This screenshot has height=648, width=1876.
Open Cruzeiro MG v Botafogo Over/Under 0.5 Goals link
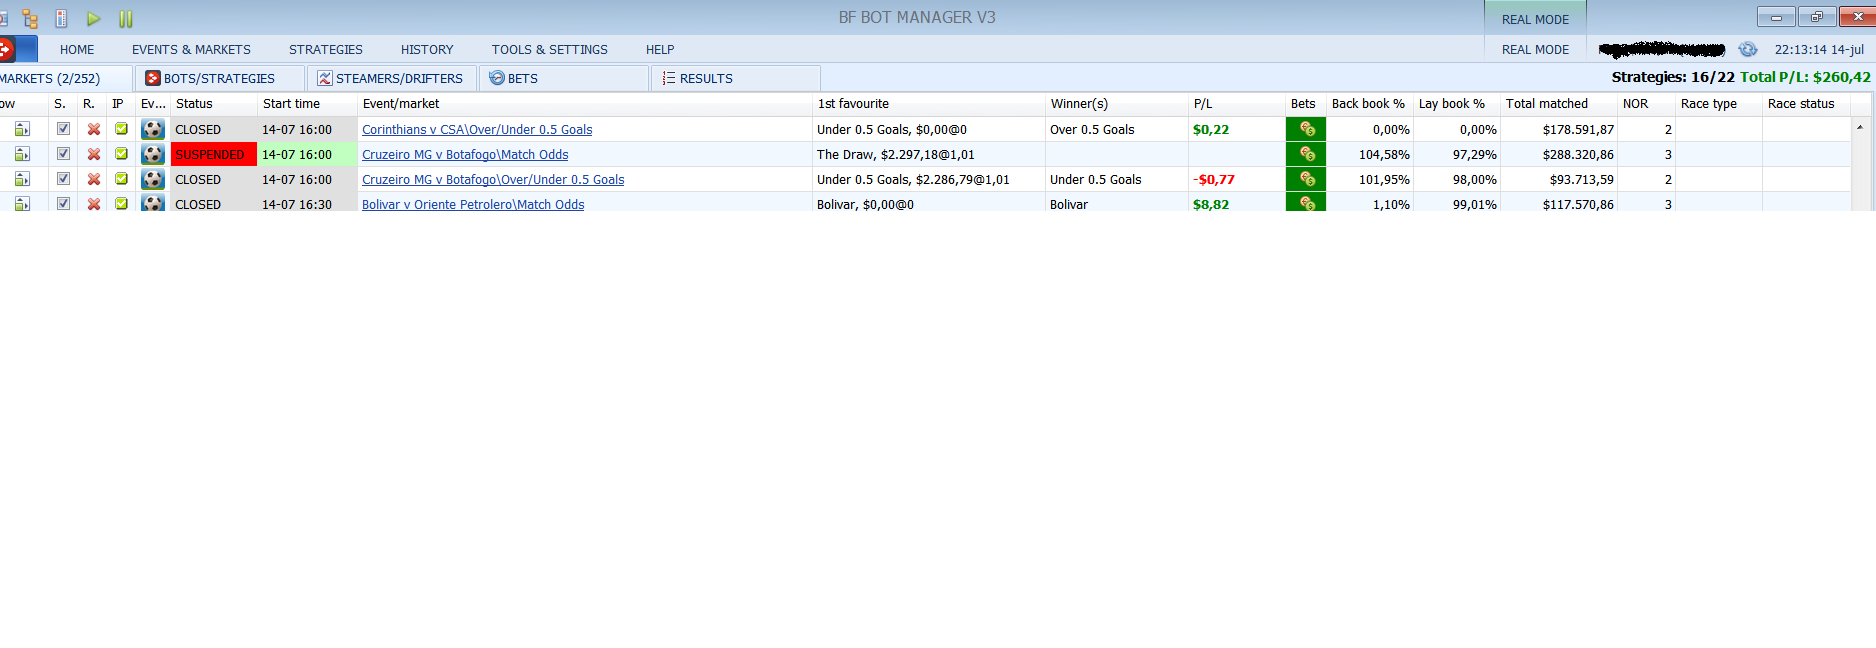[493, 180]
